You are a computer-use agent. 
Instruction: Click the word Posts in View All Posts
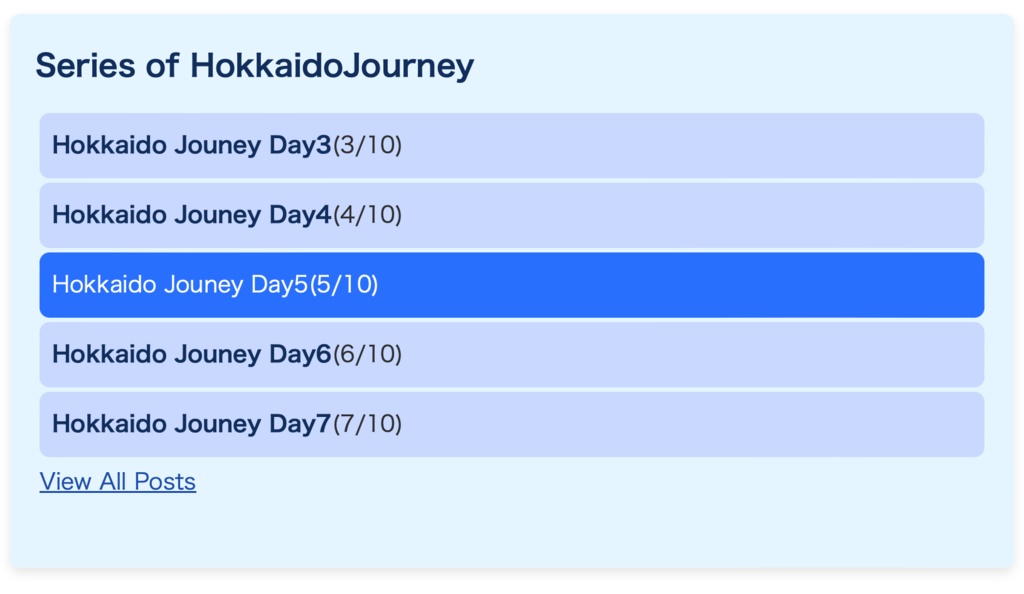(x=165, y=482)
